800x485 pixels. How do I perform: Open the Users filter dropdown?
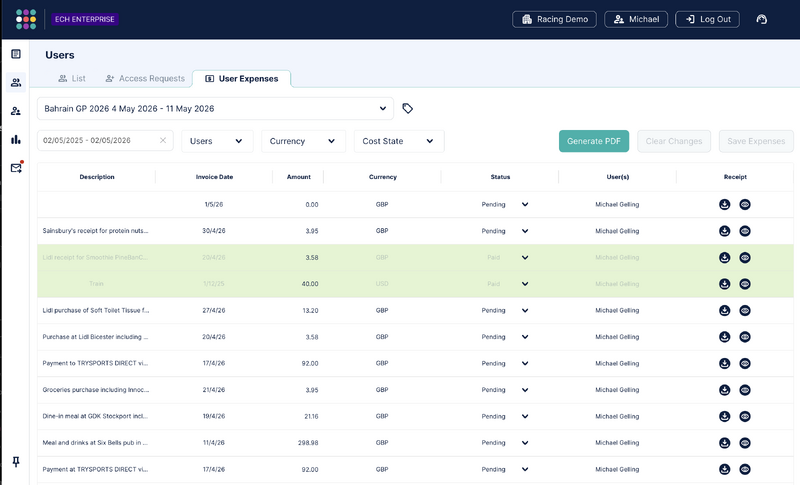click(217, 141)
